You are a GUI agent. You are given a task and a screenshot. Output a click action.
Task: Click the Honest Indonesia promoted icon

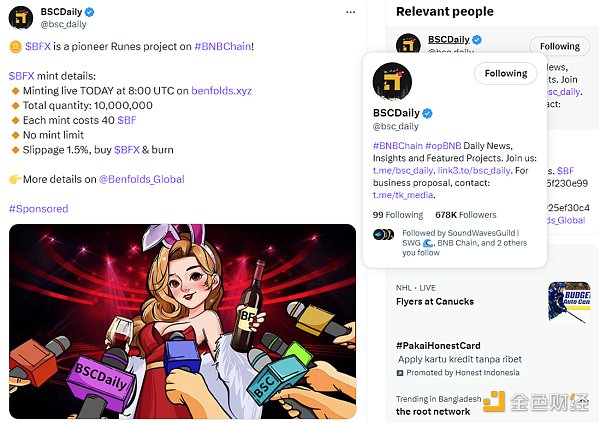coord(400,373)
